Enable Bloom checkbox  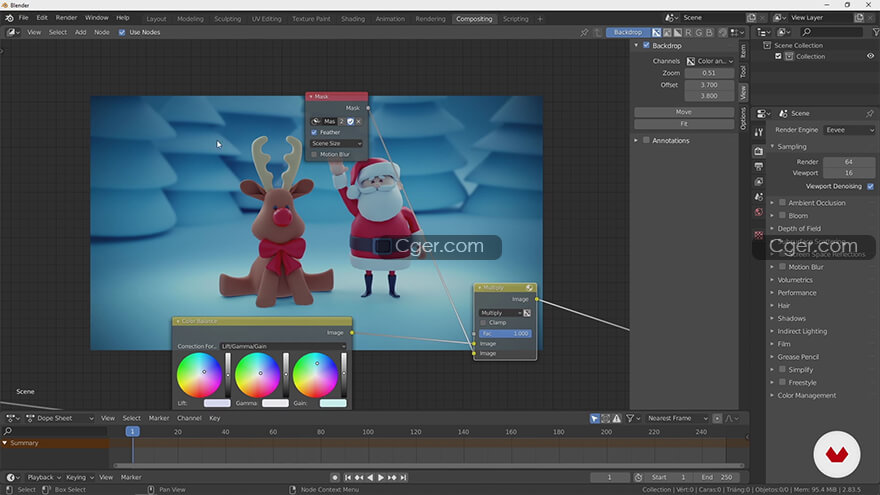pos(782,216)
